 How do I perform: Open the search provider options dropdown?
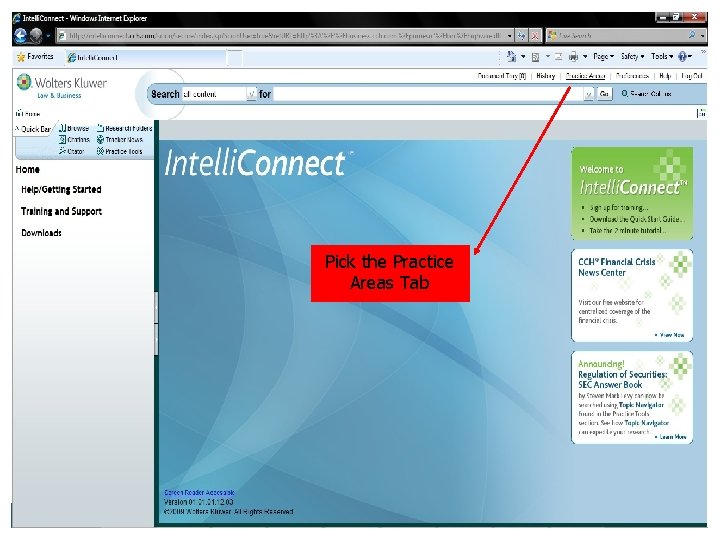703,35
